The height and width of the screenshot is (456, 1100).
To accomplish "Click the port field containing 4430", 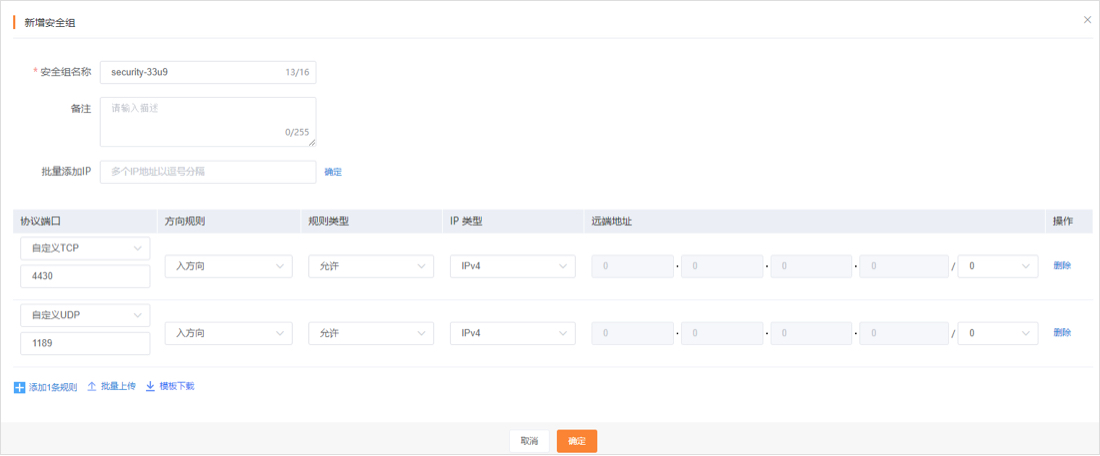I will point(85,276).
